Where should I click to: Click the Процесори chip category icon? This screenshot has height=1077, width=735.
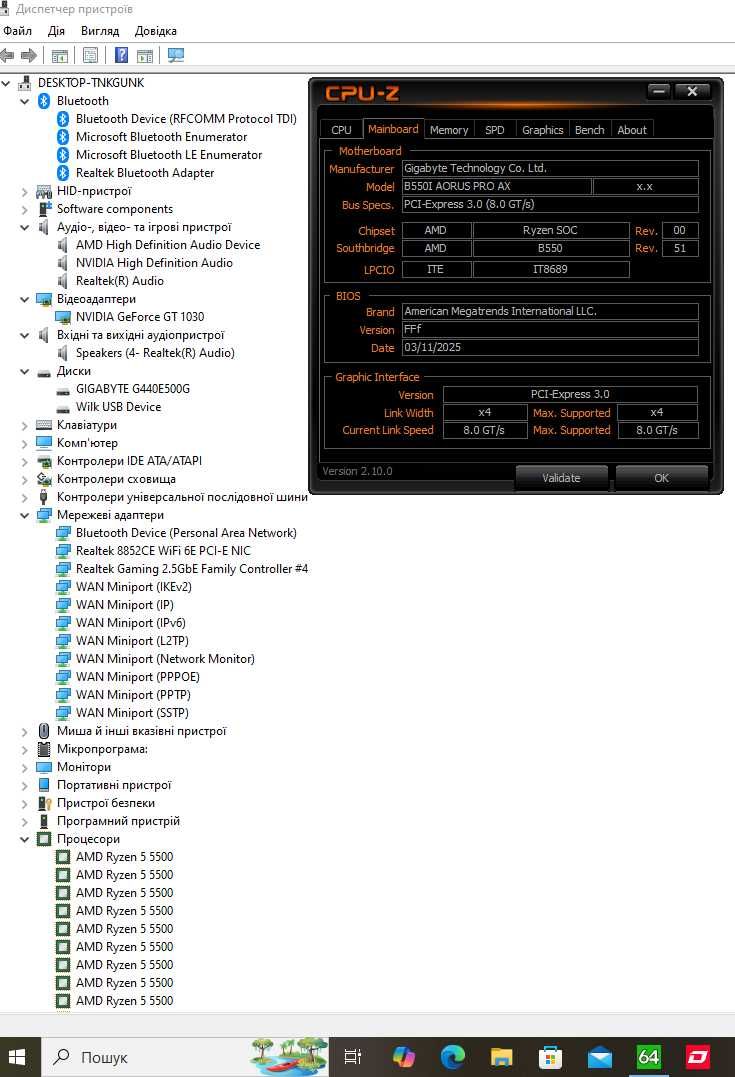[44, 839]
